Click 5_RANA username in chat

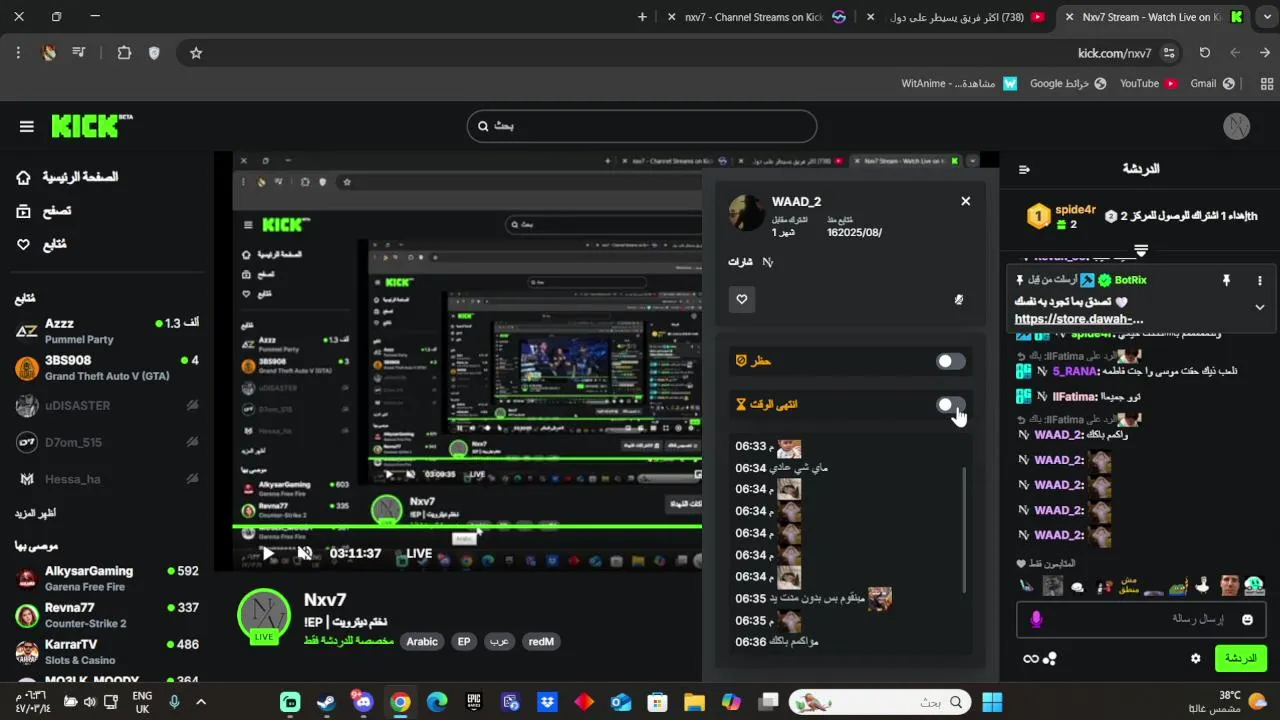point(1074,371)
